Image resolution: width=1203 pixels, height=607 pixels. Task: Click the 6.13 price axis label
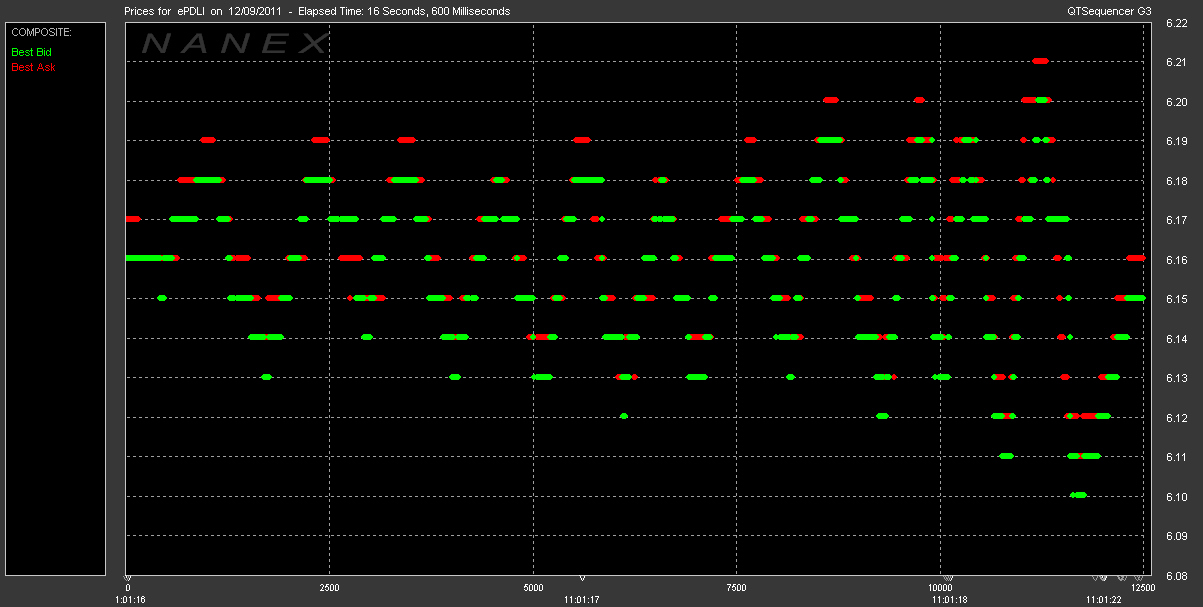tap(1176, 379)
